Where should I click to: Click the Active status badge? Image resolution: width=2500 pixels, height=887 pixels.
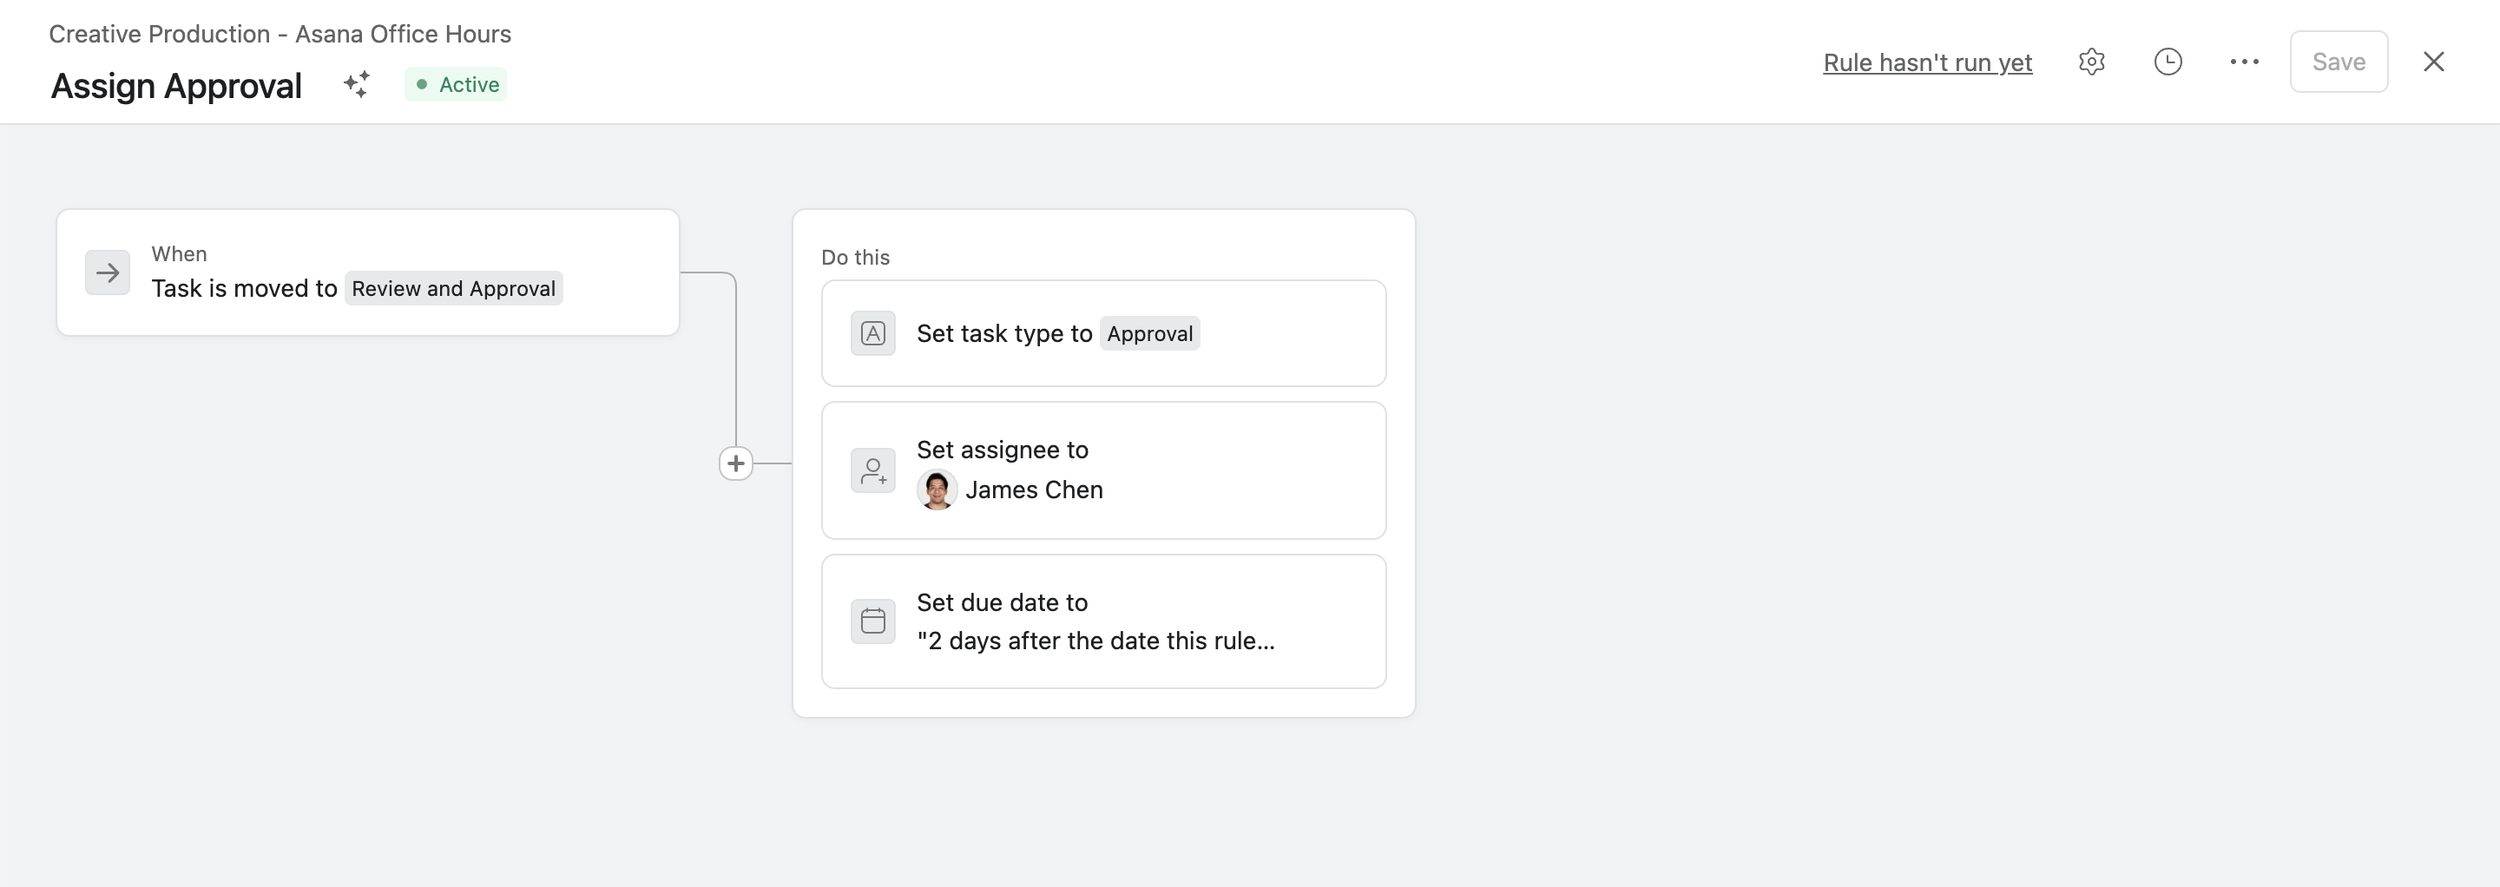coord(456,85)
